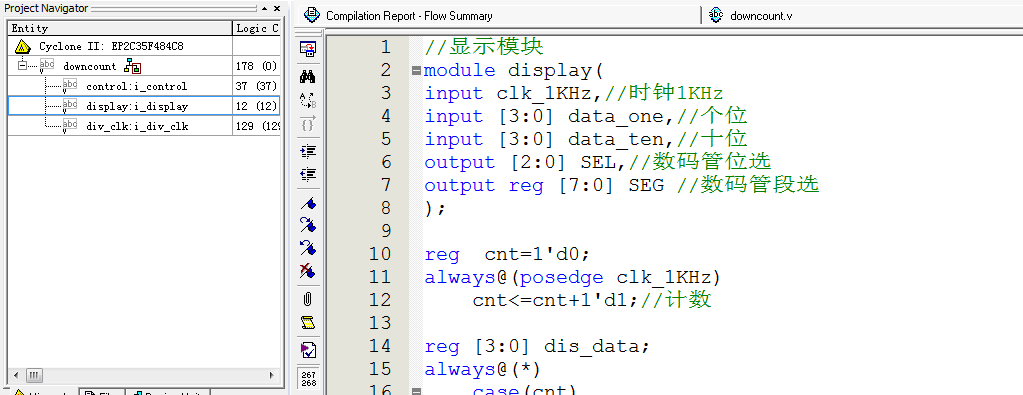Viewport: 1023px width, 395px height.
Task: Click line number 13 in the gutter
Action: 379,323
